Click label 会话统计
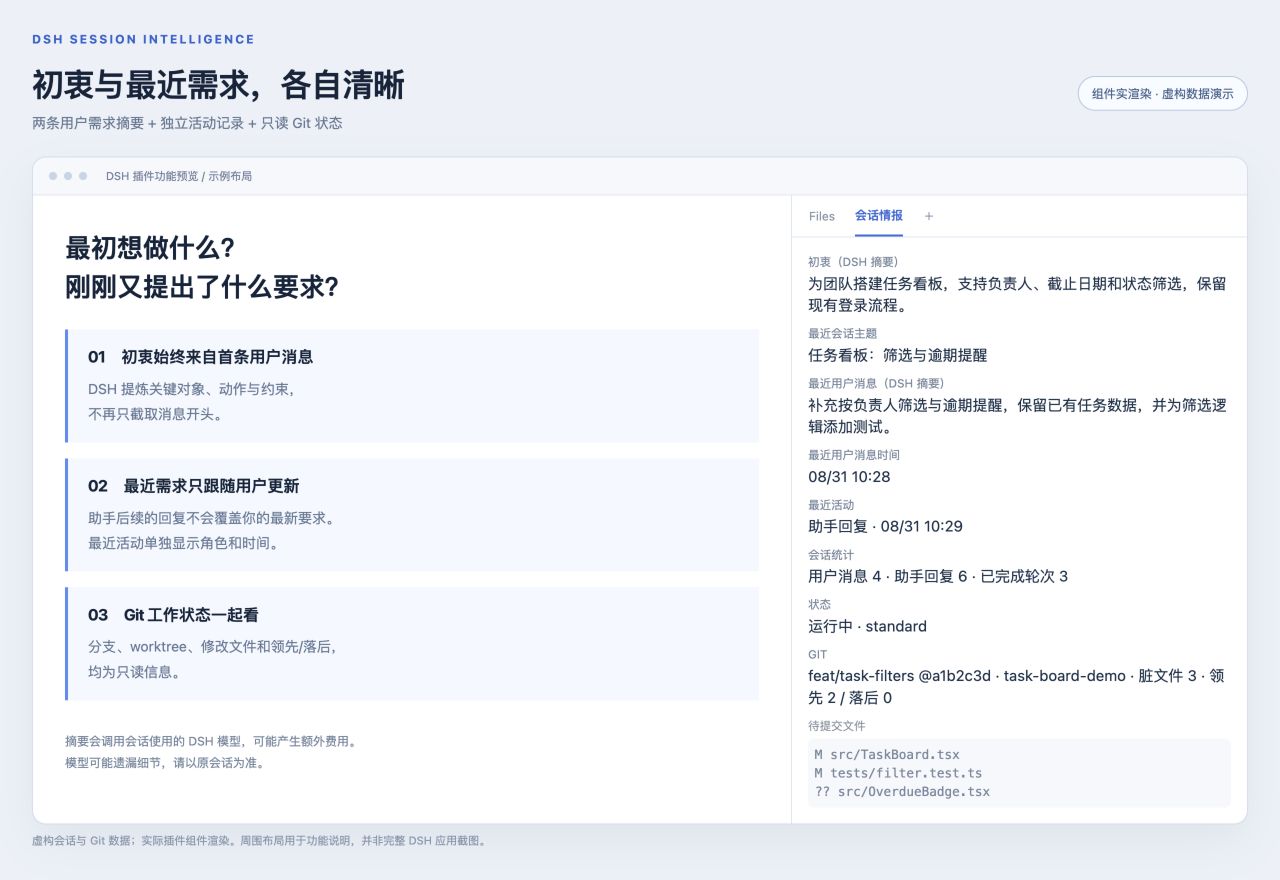The image size is (1280, 880). [x=831, y=555]
